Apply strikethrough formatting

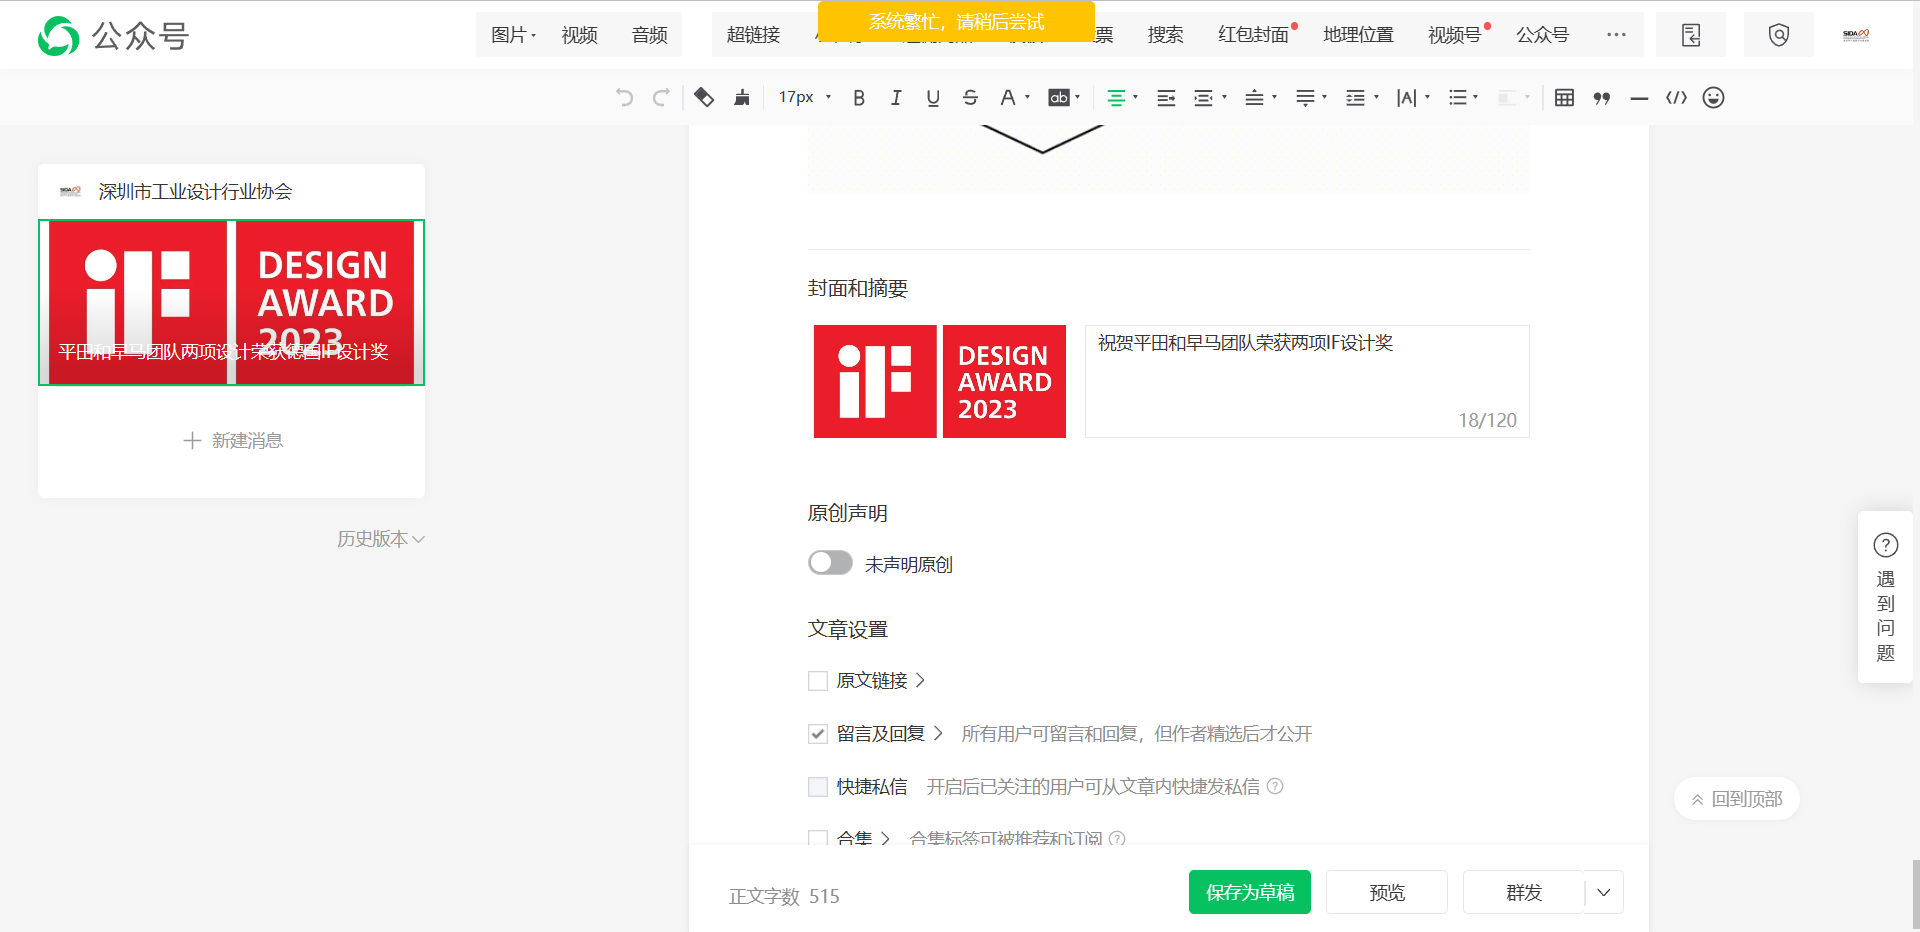pos(970,97)
